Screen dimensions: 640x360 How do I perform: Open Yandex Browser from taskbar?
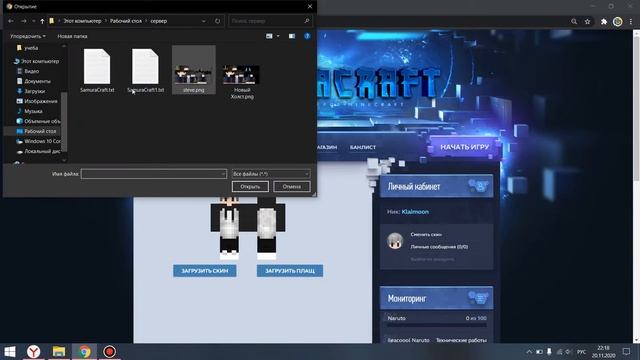(33, 351)
